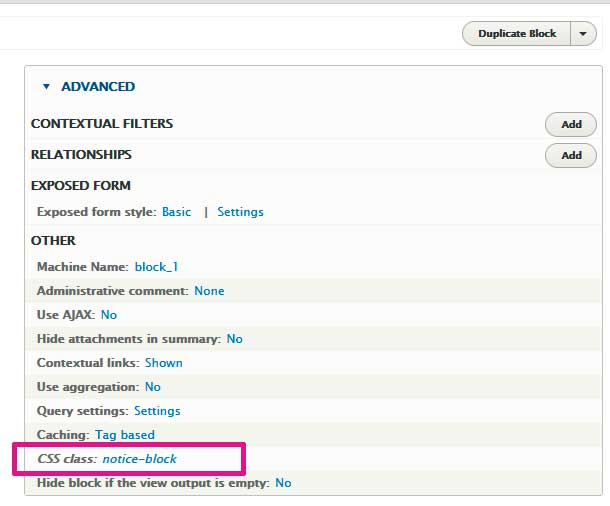Change Use aggregation No value

point(152,387)
